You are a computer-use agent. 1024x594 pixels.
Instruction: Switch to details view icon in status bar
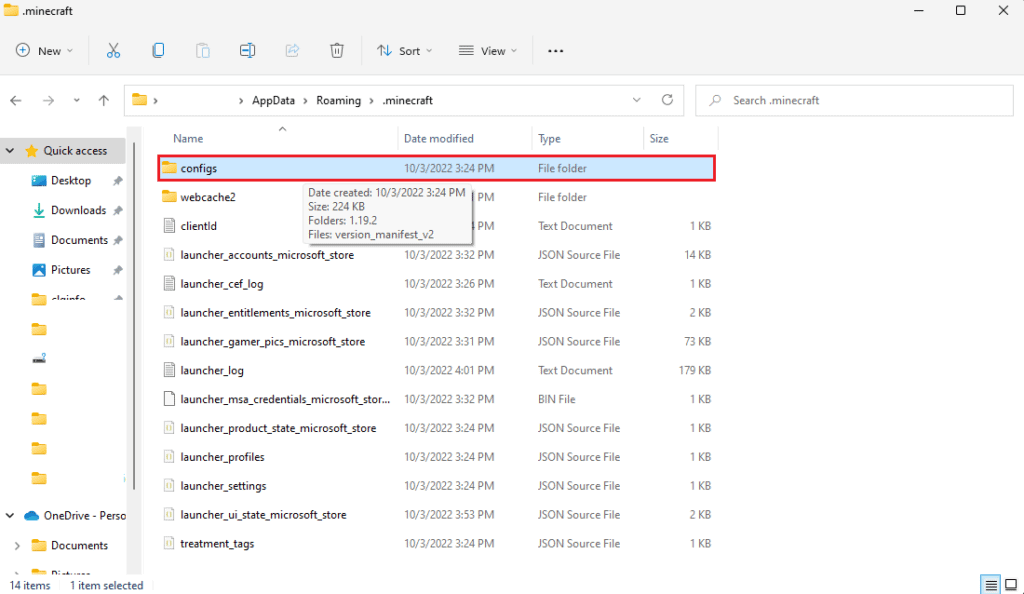(991, 585)
